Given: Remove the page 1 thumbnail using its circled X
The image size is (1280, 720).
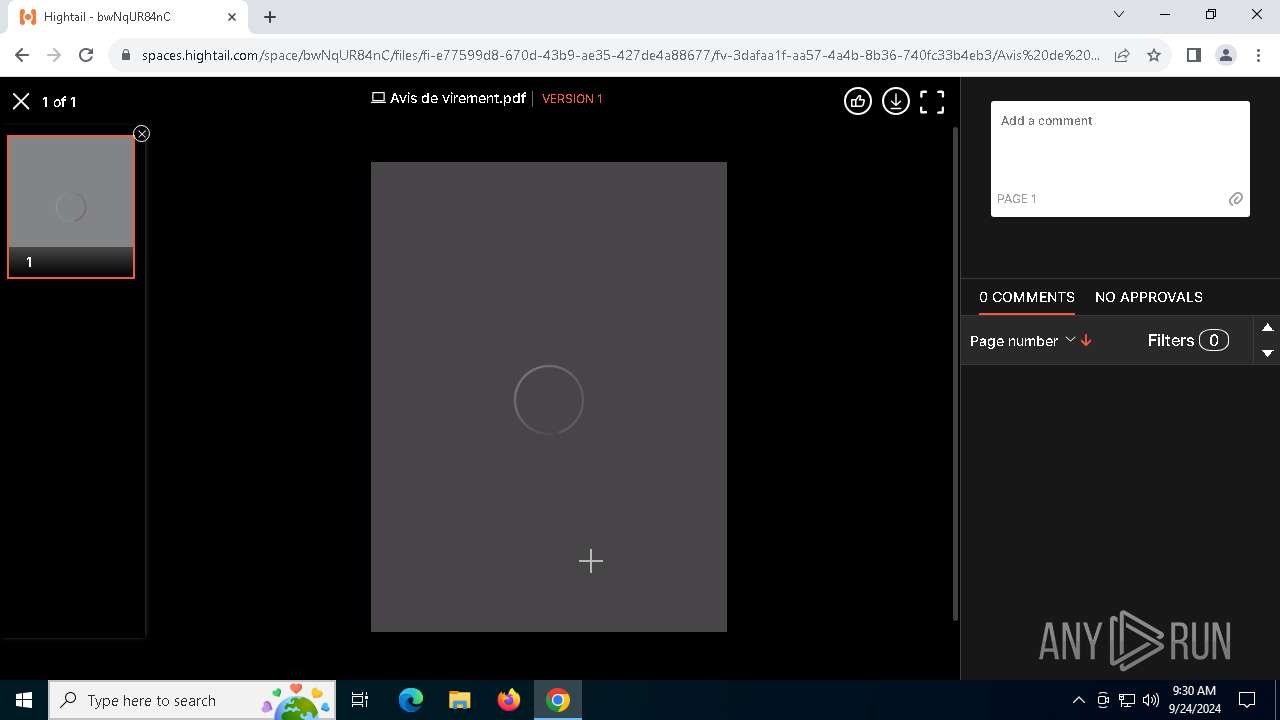Looking at the screenshot, I should tap(142, 134).
